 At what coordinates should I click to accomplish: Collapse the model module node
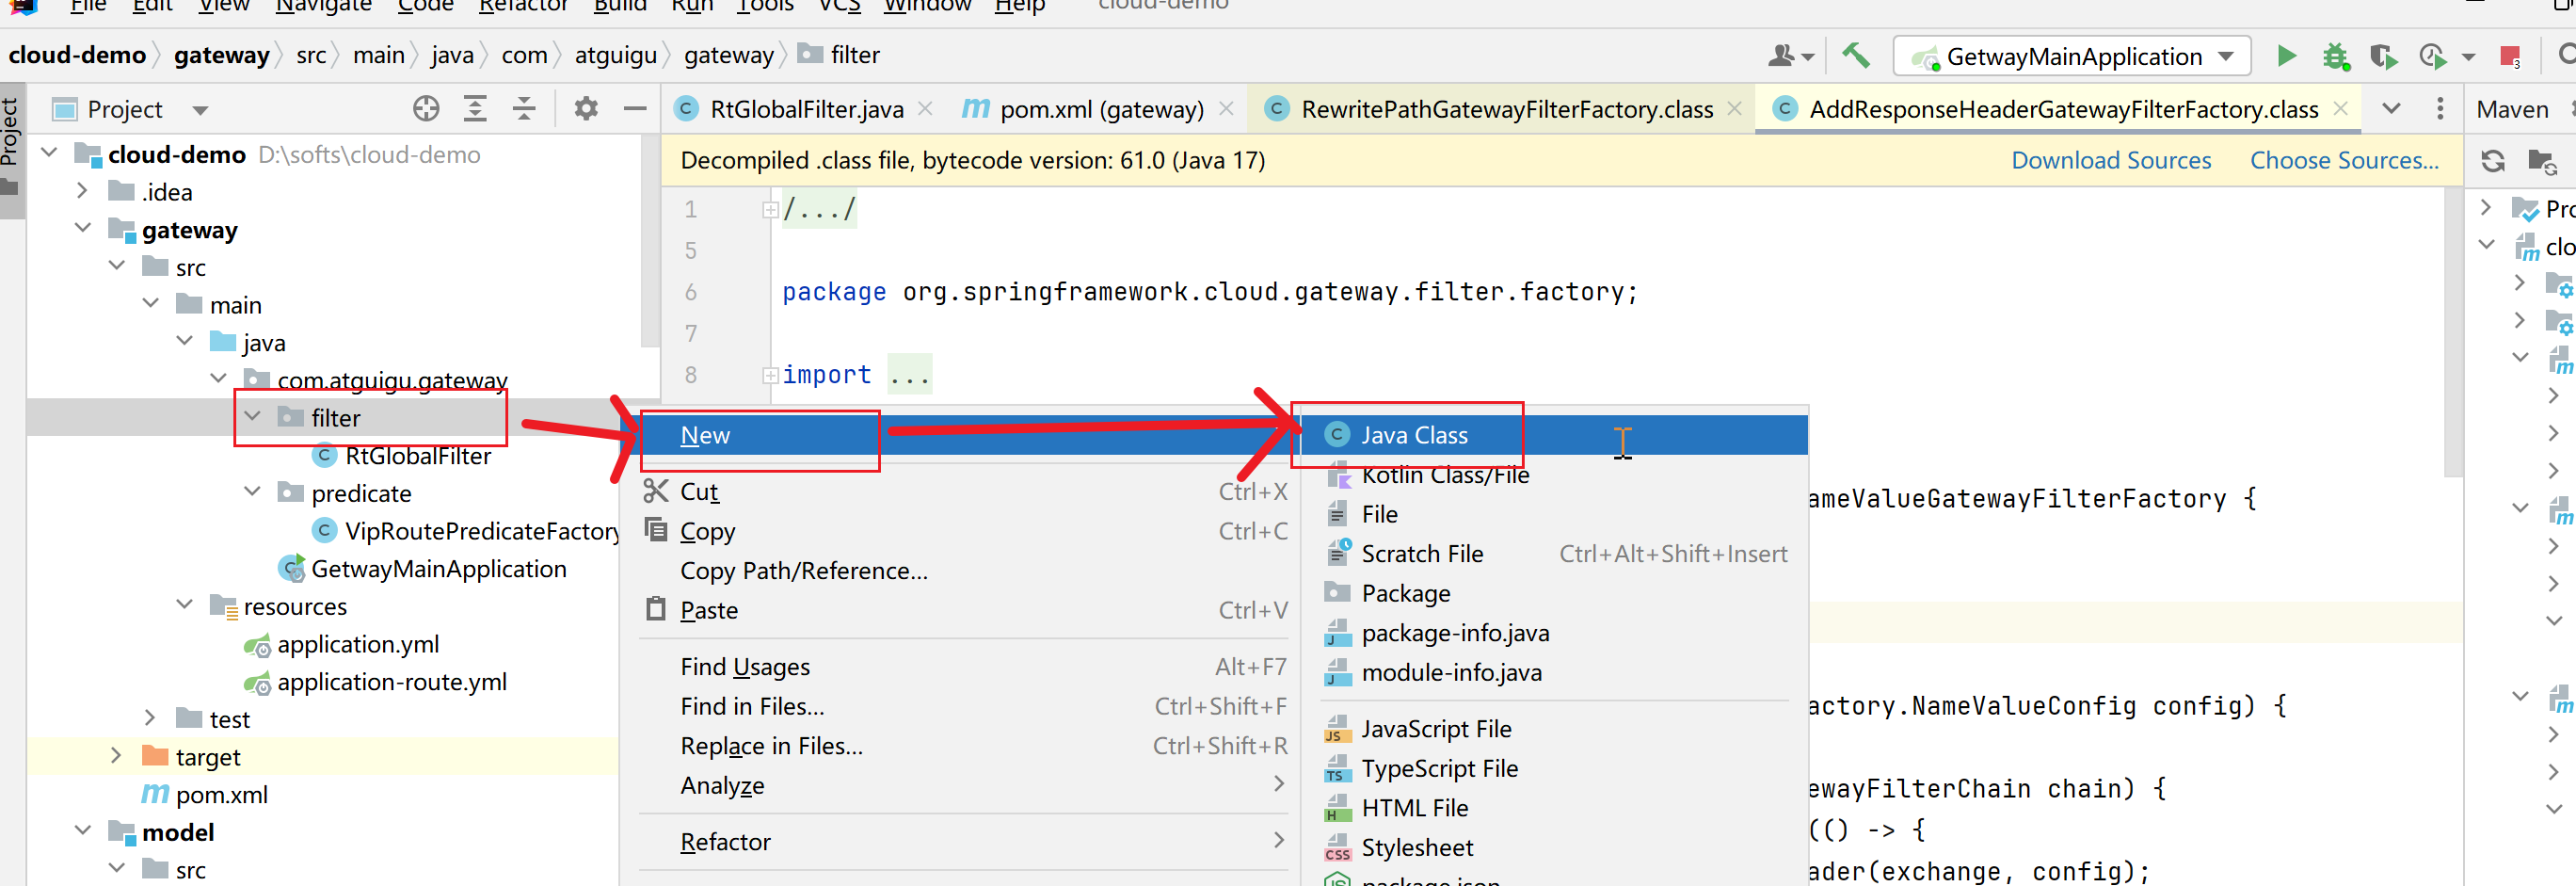coord(83,831)
